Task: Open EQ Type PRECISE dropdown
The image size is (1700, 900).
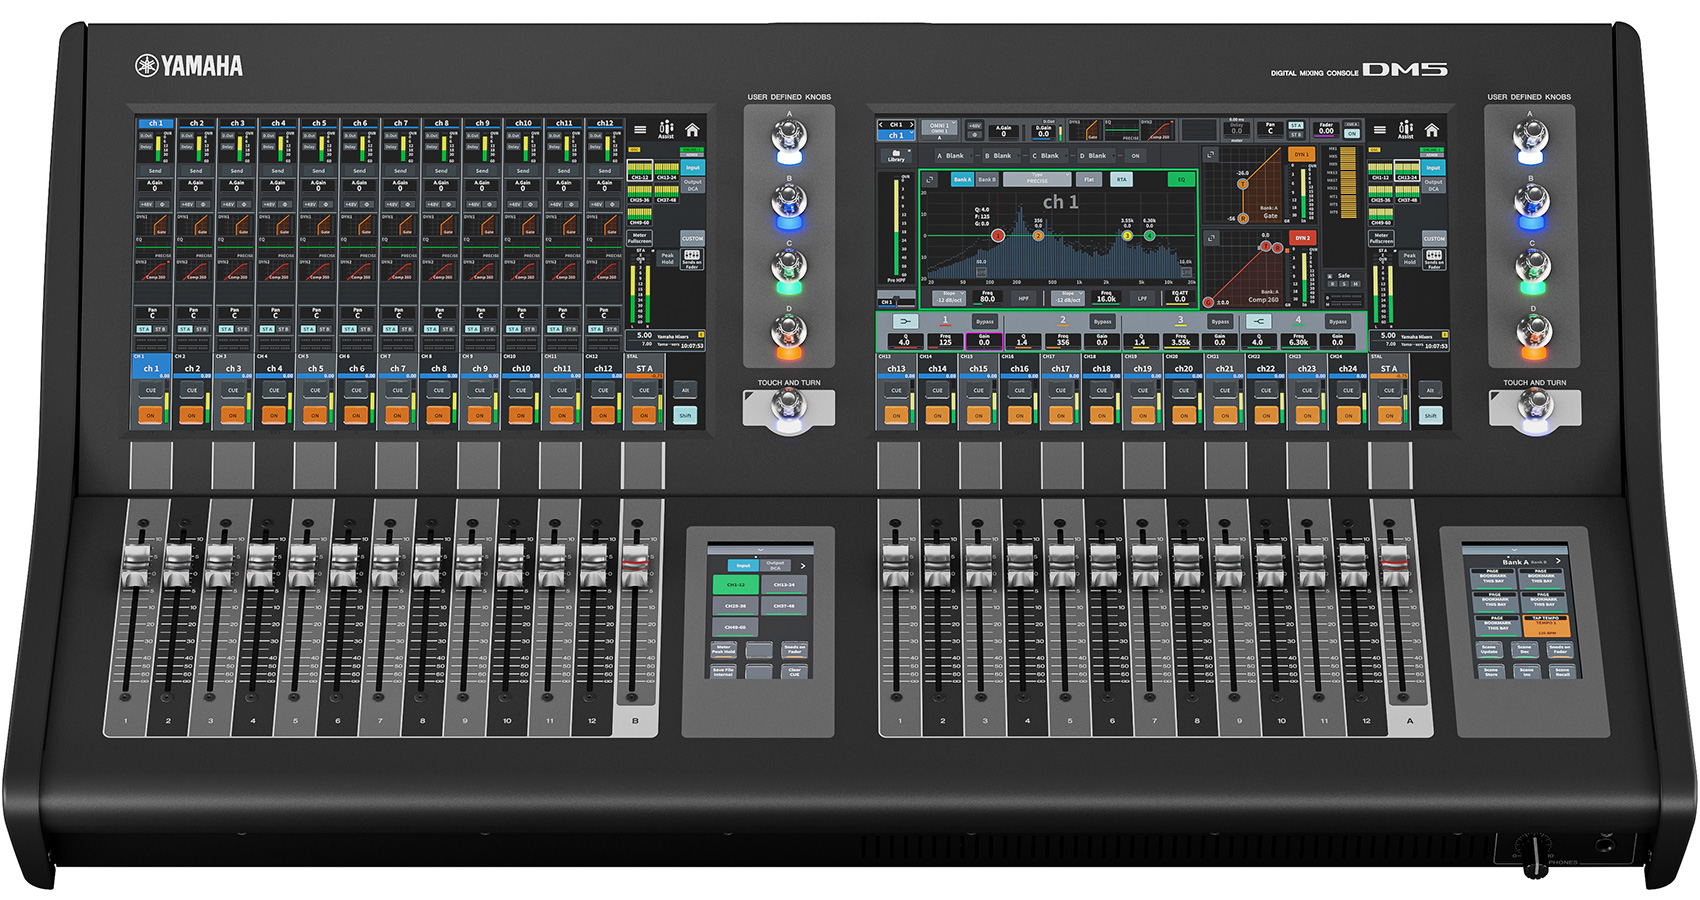Action: point(1037,179)
